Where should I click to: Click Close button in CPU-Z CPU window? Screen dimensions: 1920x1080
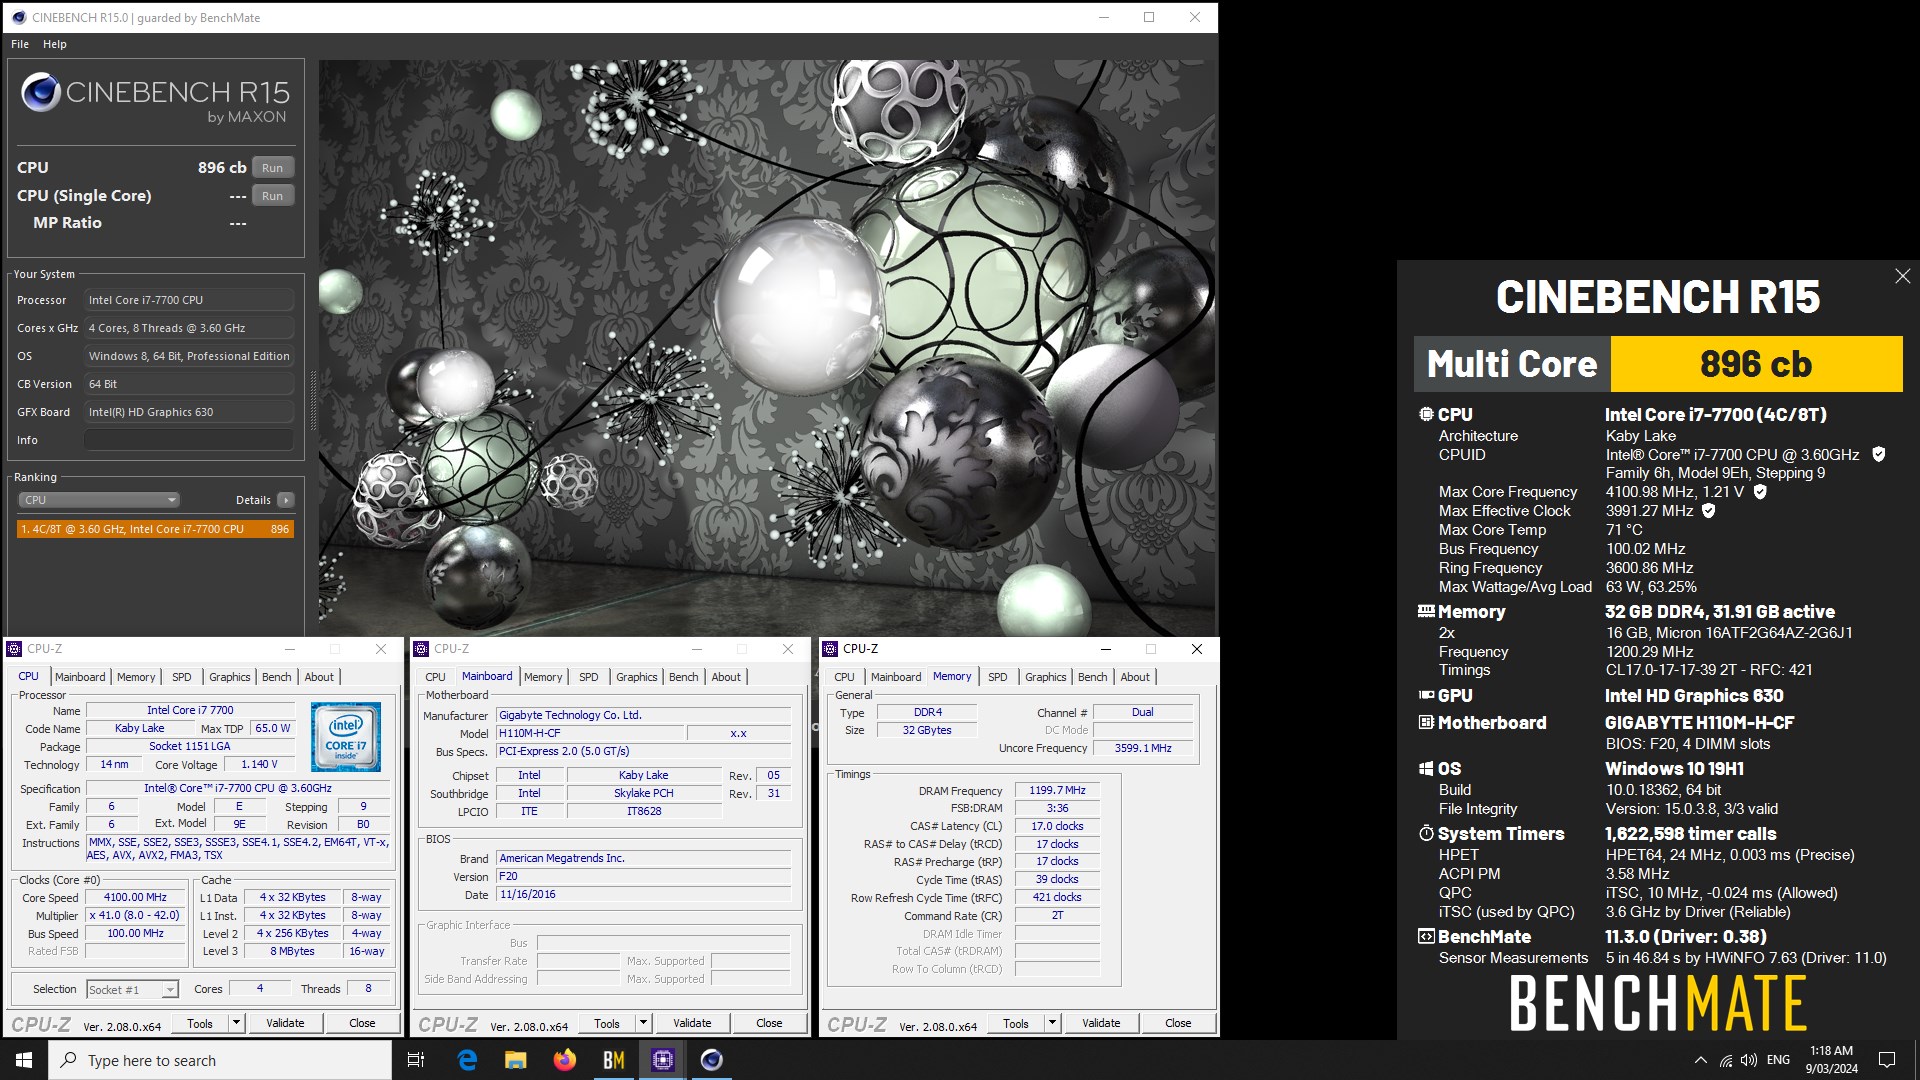pos(362,1023)
